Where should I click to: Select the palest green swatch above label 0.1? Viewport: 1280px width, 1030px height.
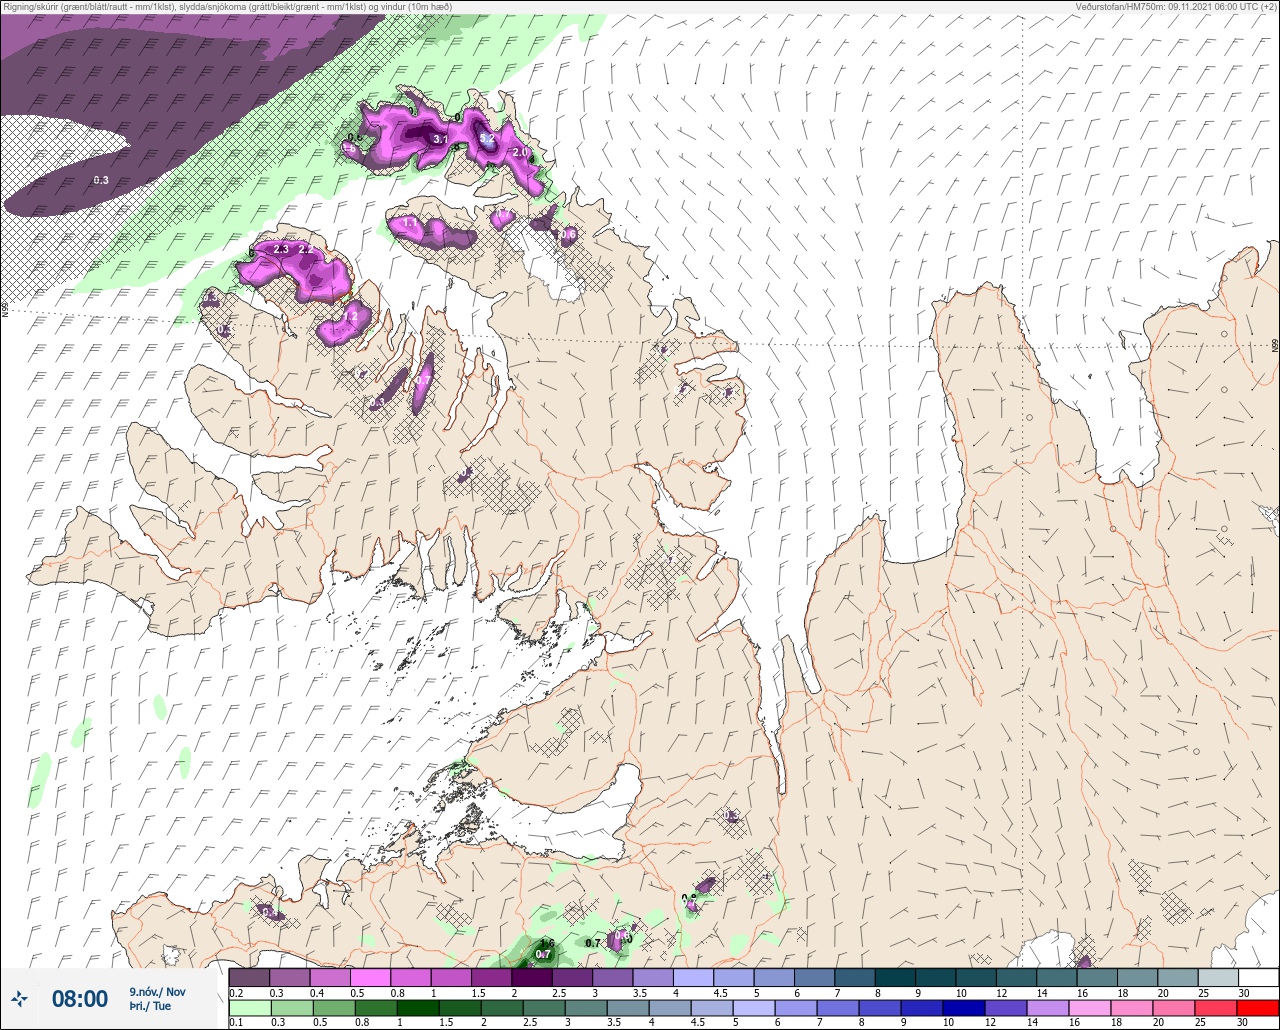(249, 1007)
